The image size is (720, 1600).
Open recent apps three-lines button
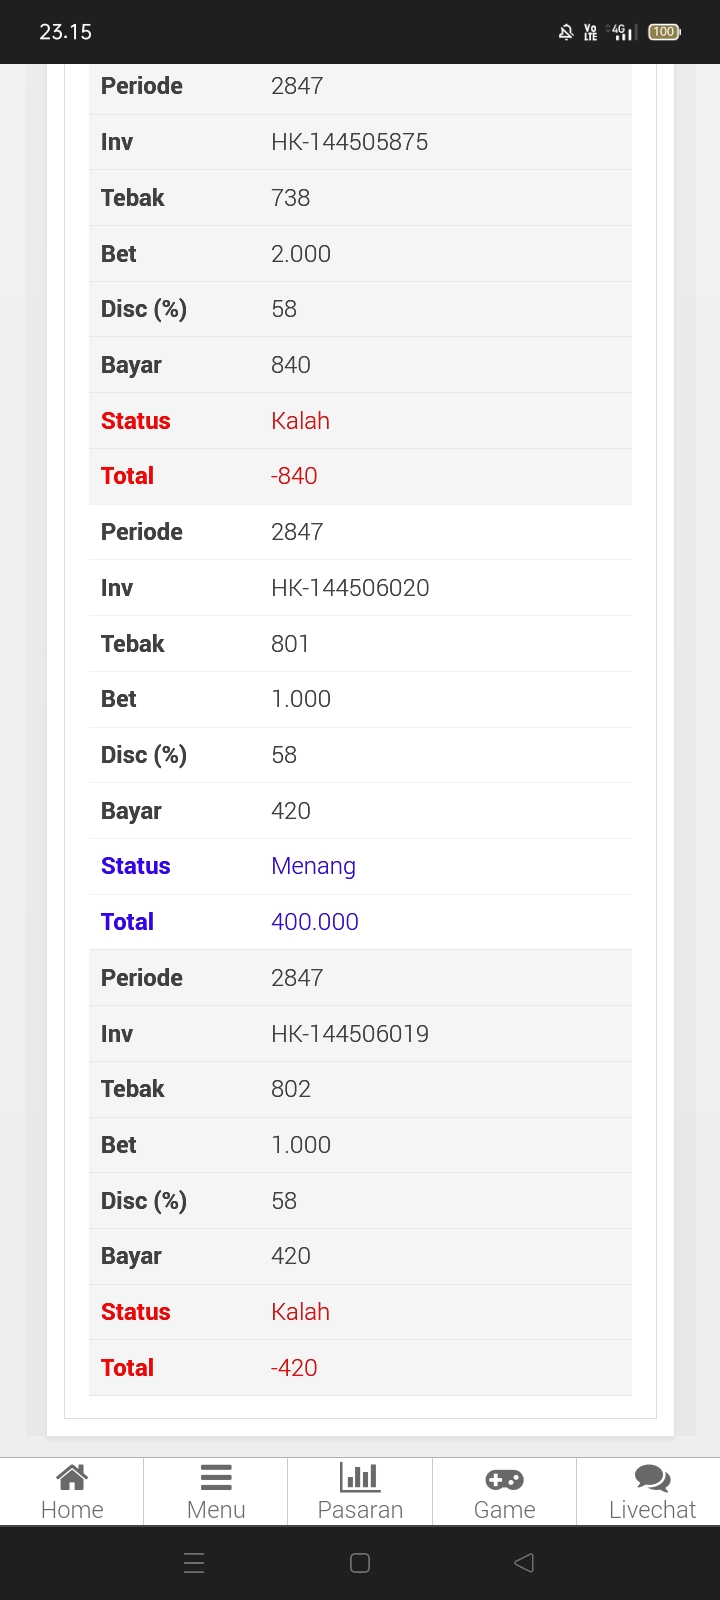(195, 1563)
